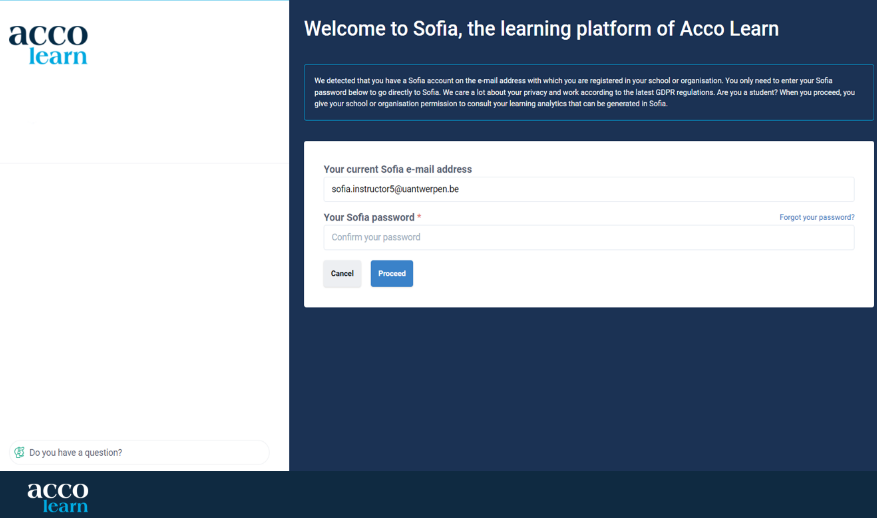
Task: Click the Acco Learn footer logo
Action: (58, 497)
